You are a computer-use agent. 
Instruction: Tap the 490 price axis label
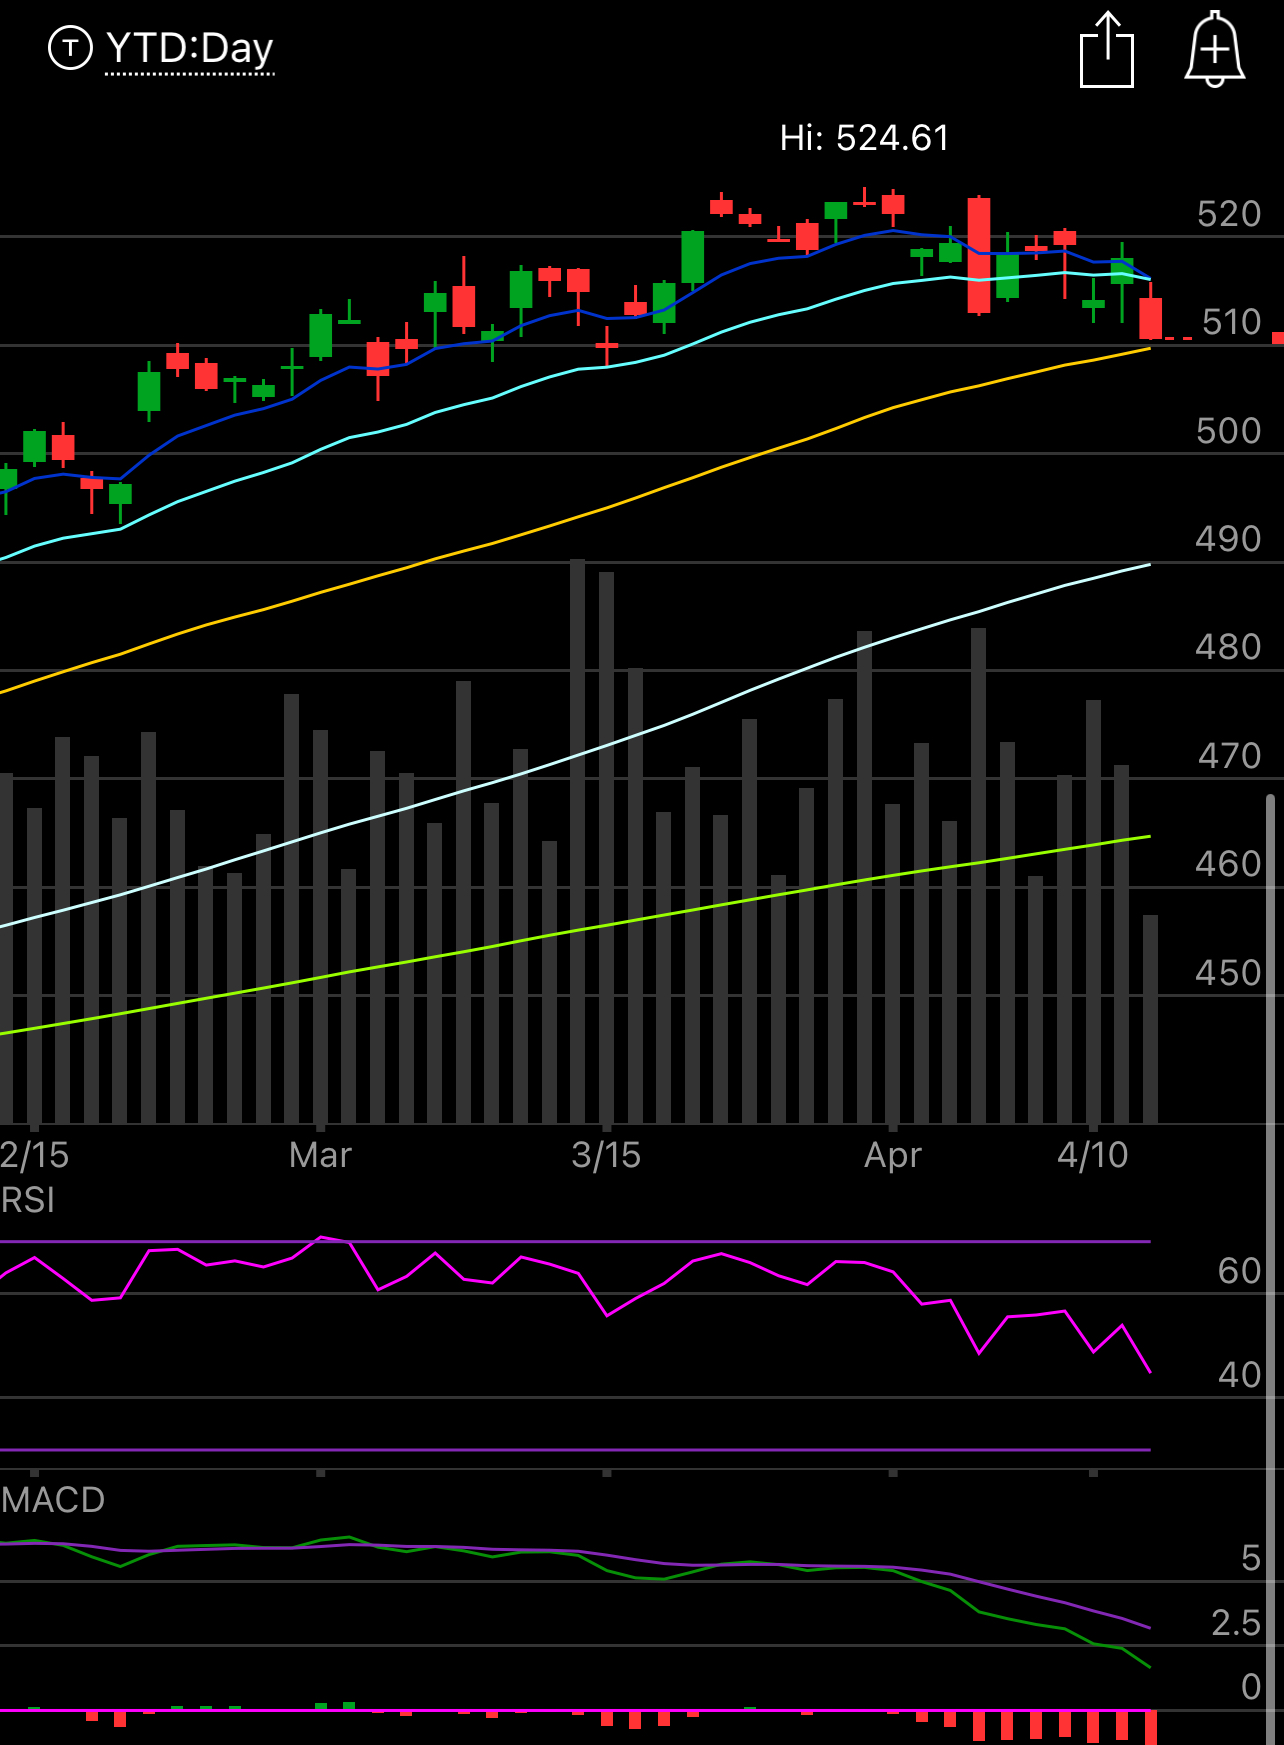(x=1229, y=539)
